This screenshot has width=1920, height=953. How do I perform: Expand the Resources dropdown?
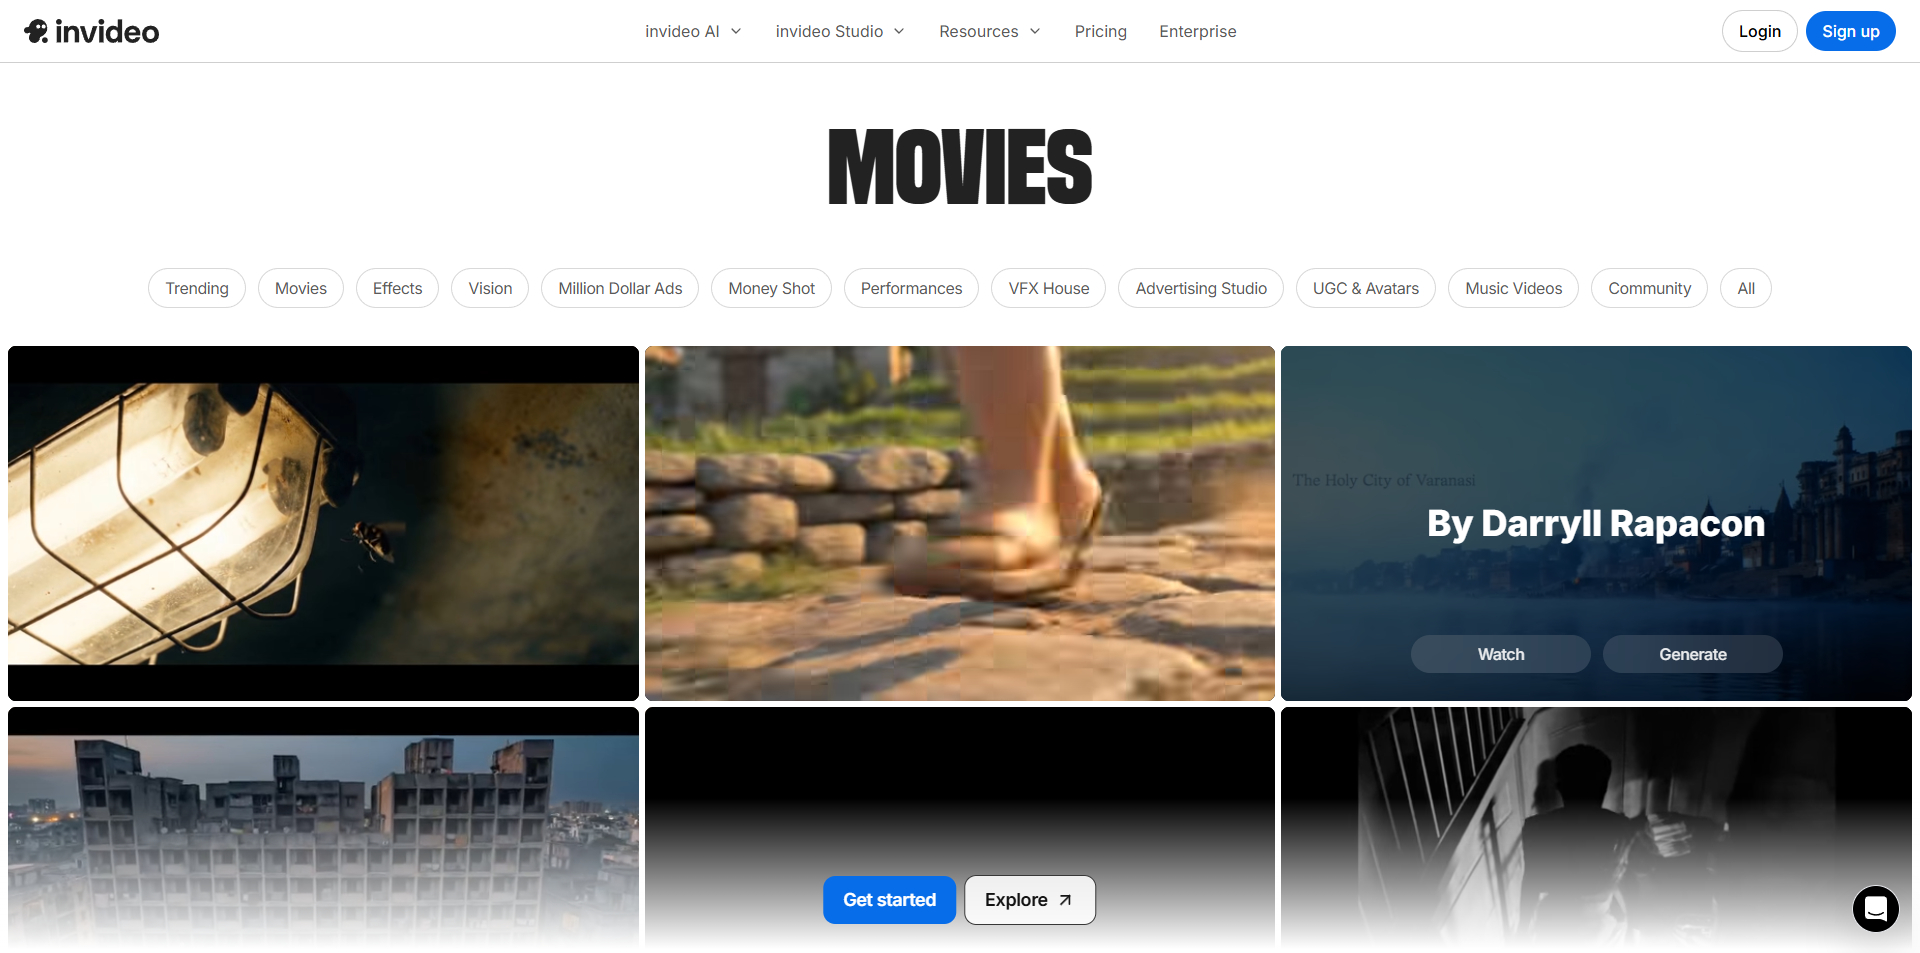989,31
